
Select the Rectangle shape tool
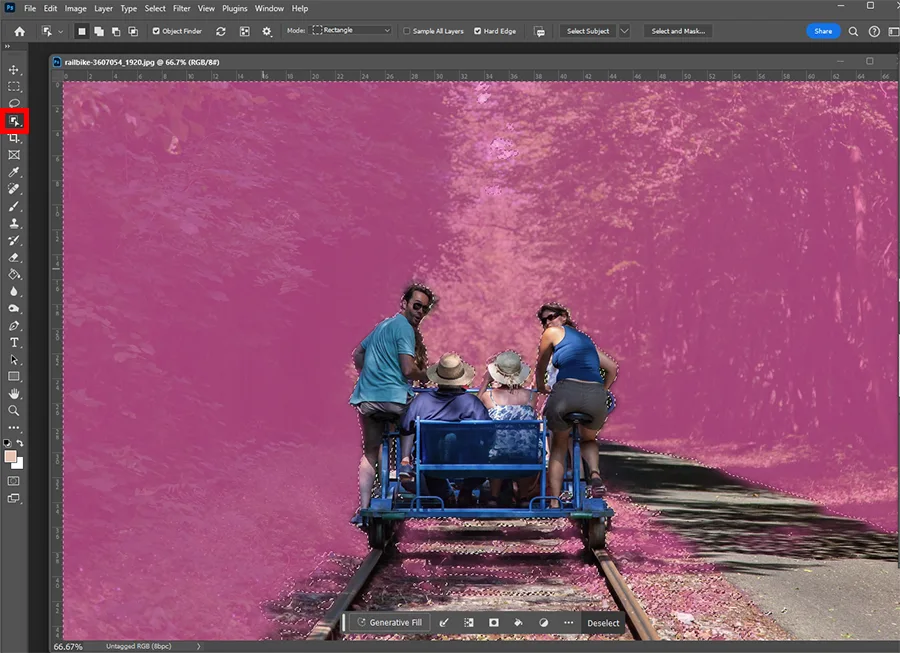[x=14, y=377]
